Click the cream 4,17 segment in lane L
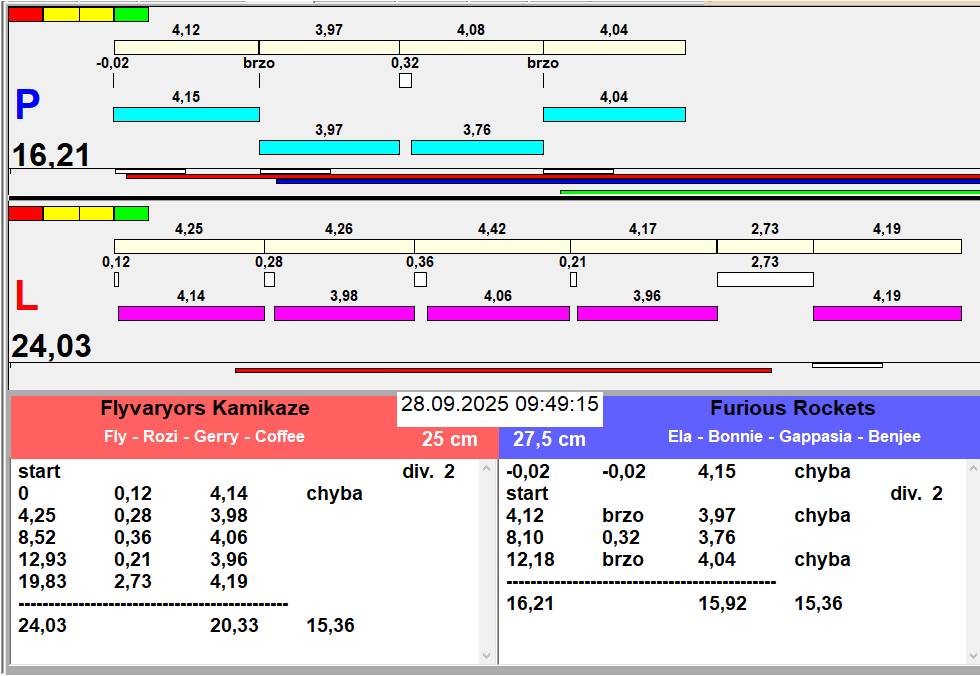The width and height of the screenshot is (980, 676). pos(643,246)
